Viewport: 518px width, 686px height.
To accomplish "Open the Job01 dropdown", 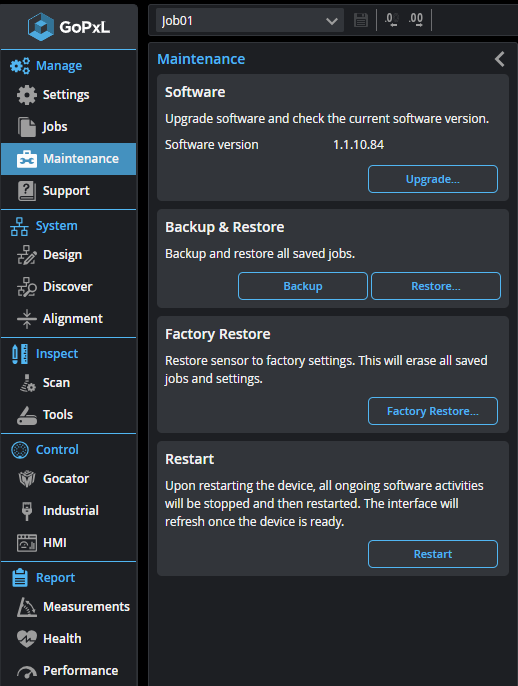I will pos(250,21).
